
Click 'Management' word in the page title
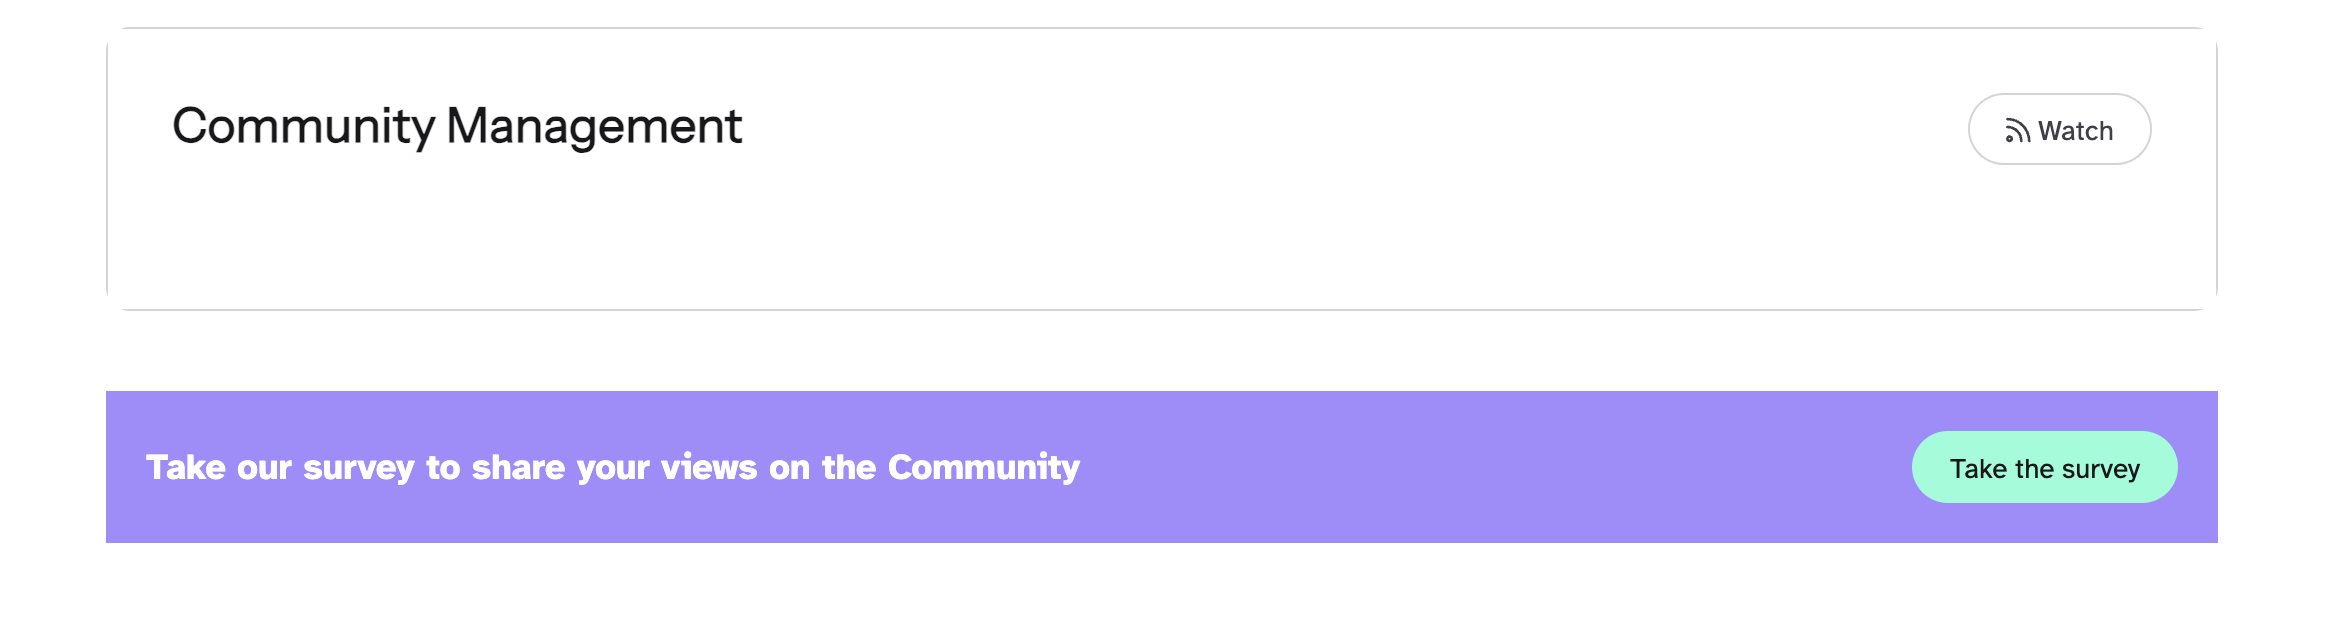click(x=594, y=127)
